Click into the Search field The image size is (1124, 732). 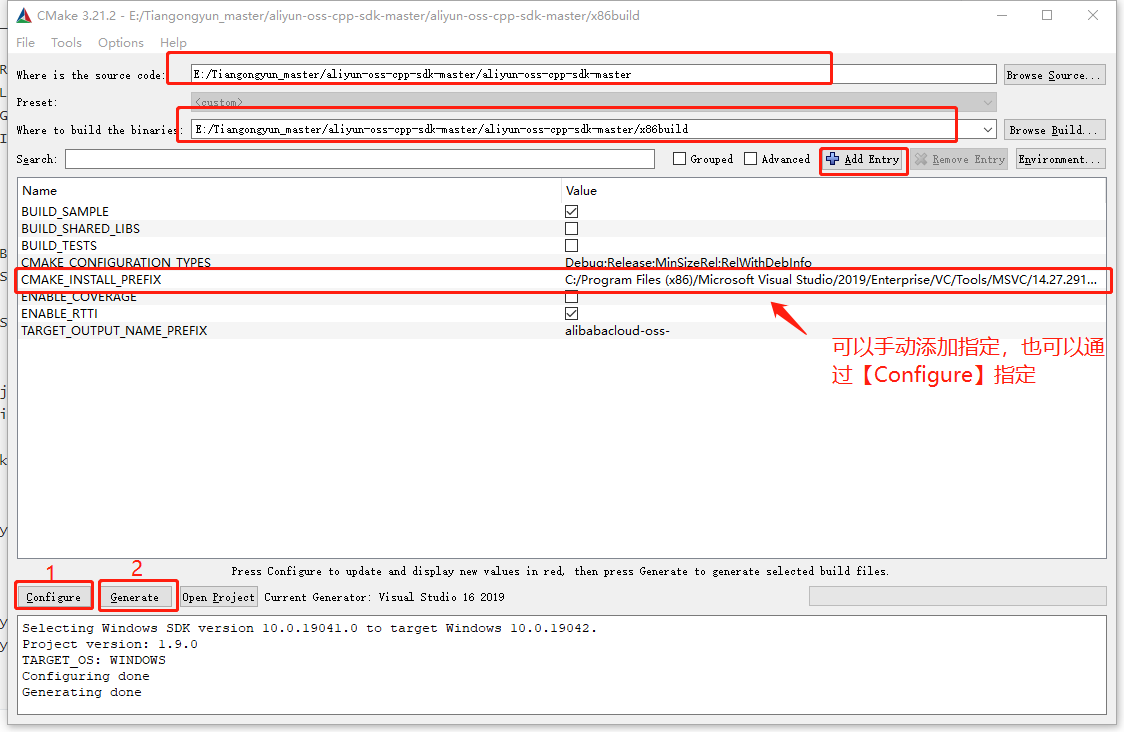pyautogui.click(x=360, y=159)
